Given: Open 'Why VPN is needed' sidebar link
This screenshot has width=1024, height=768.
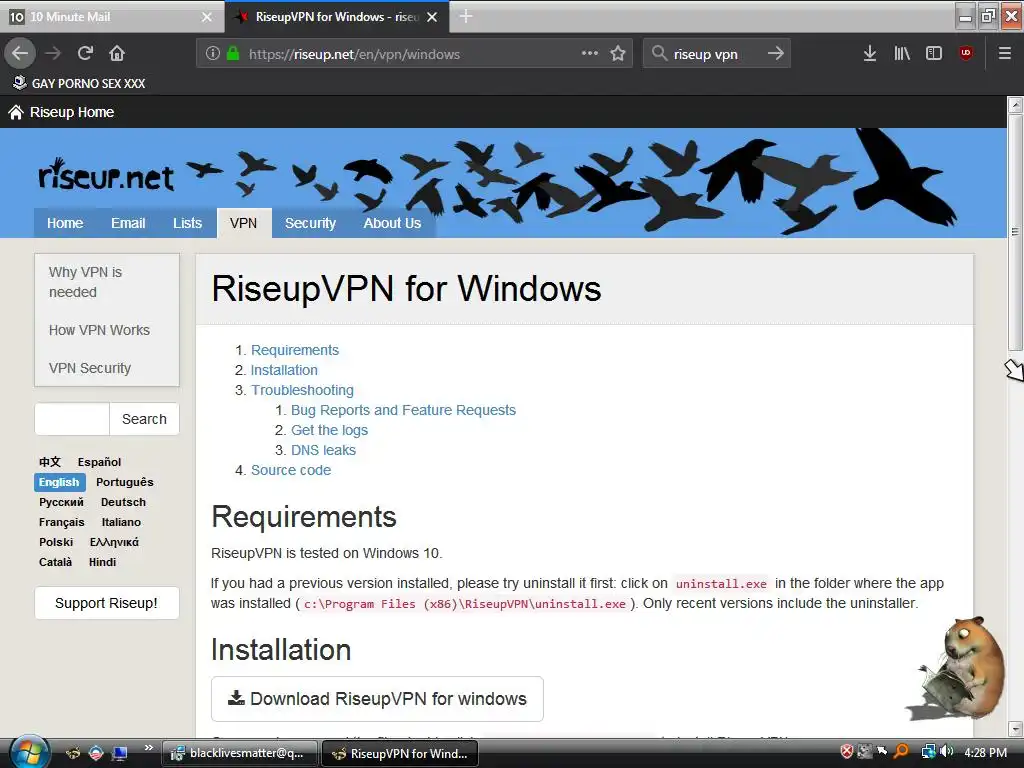Looking at the screenshot, I should (x=86, y=282).
